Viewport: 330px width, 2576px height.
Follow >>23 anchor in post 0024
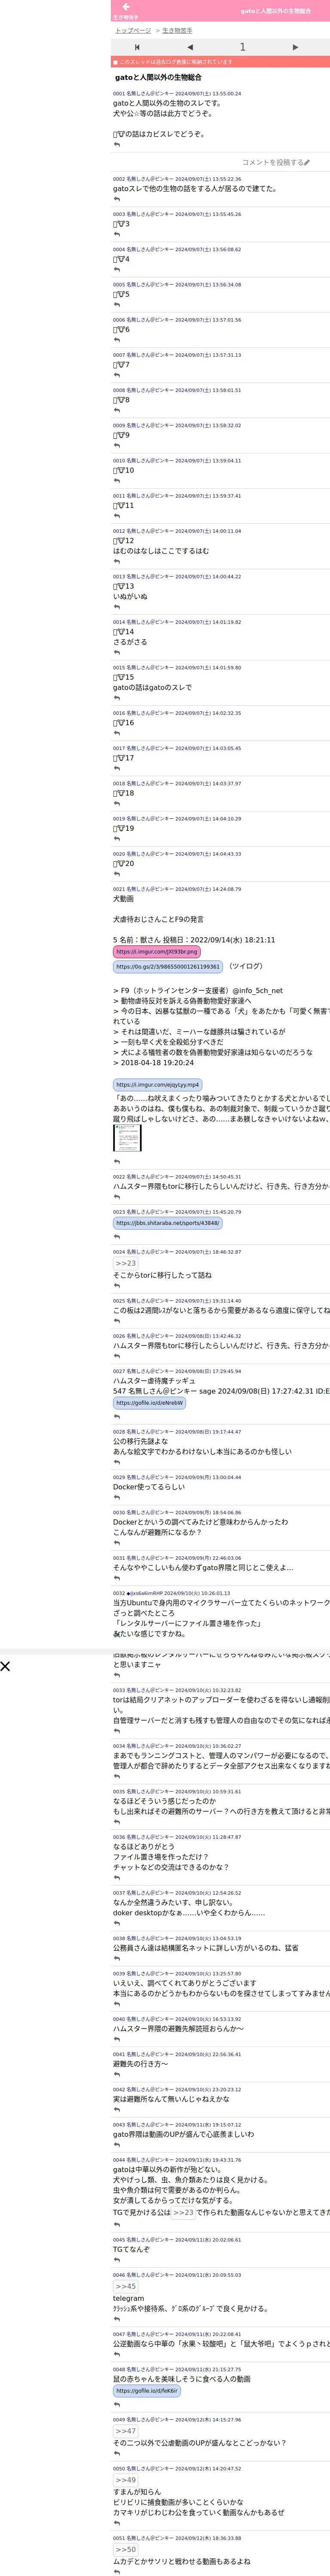click(x=125, y=1263)
